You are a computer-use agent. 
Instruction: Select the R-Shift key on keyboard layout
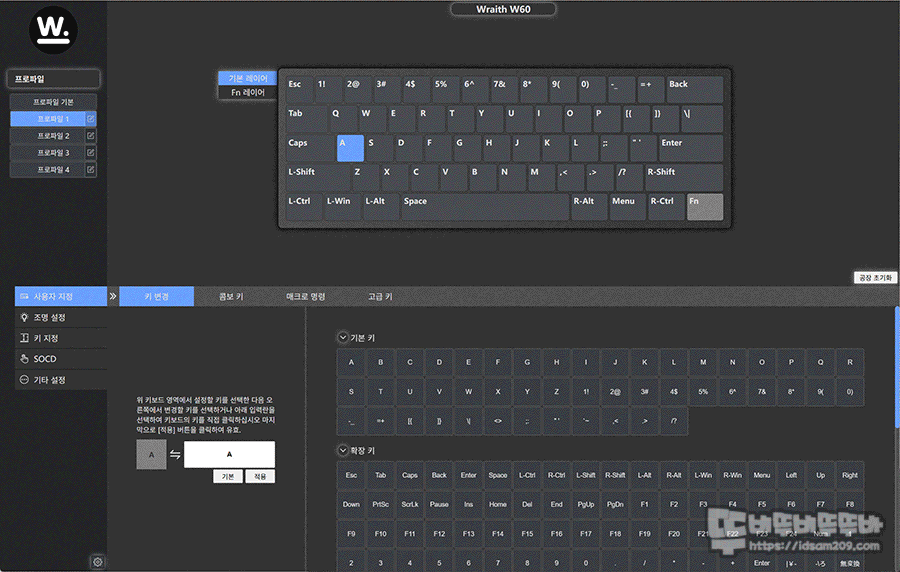(684, 177)
